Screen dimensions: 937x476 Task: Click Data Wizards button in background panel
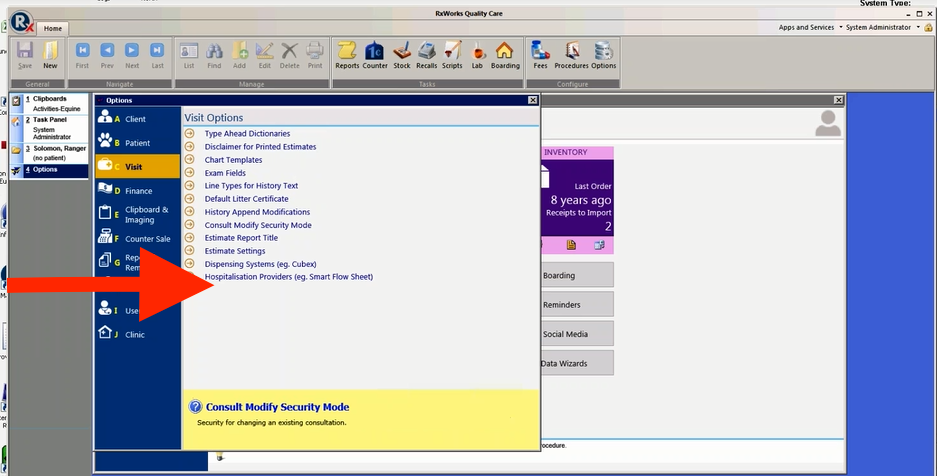click(577, 363)
